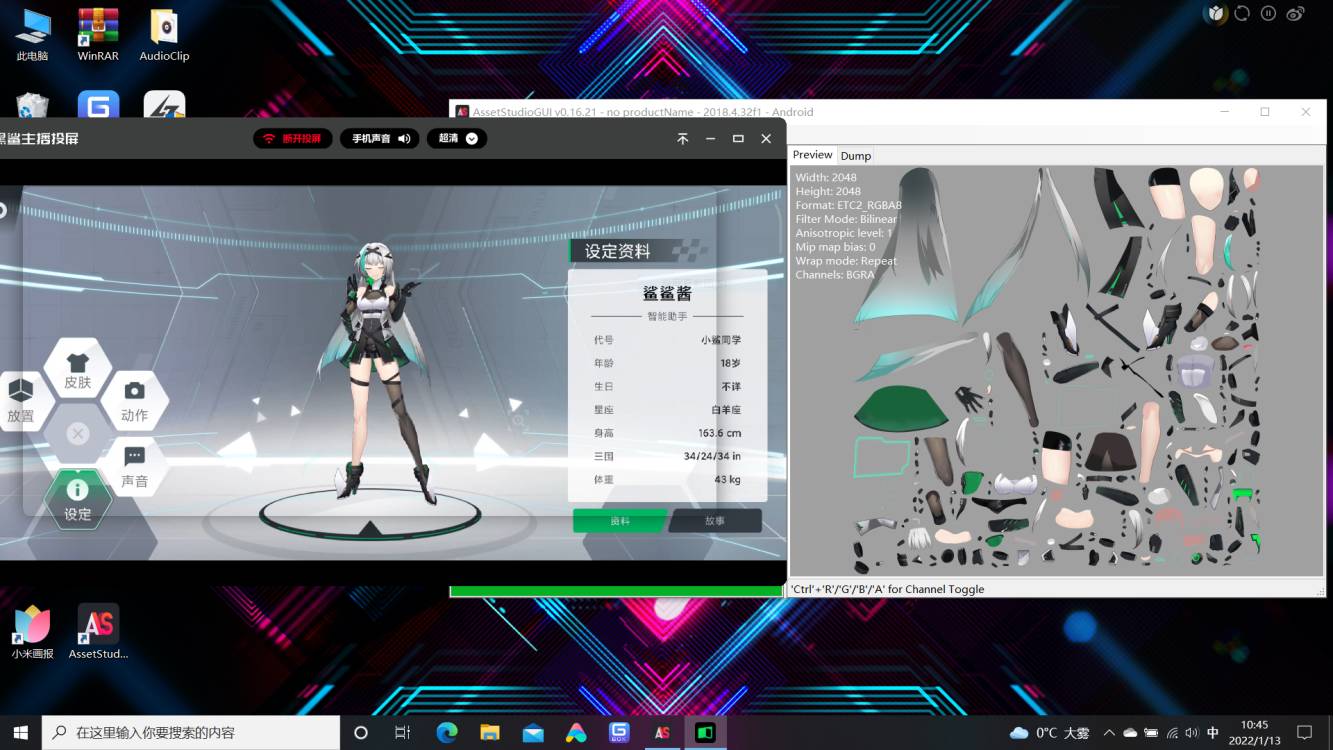Click the 'Width: 2048' text
The width and height of the screenshot is (1333, 750).
click(826, 177)
